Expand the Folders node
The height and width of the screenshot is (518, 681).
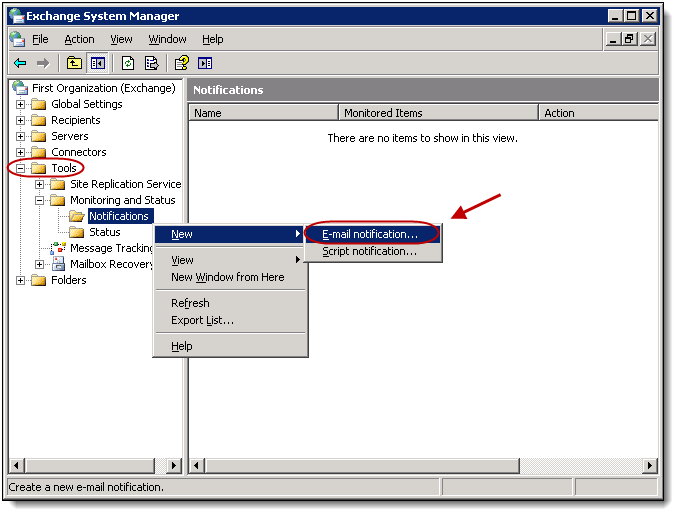[x=20, y=280]
